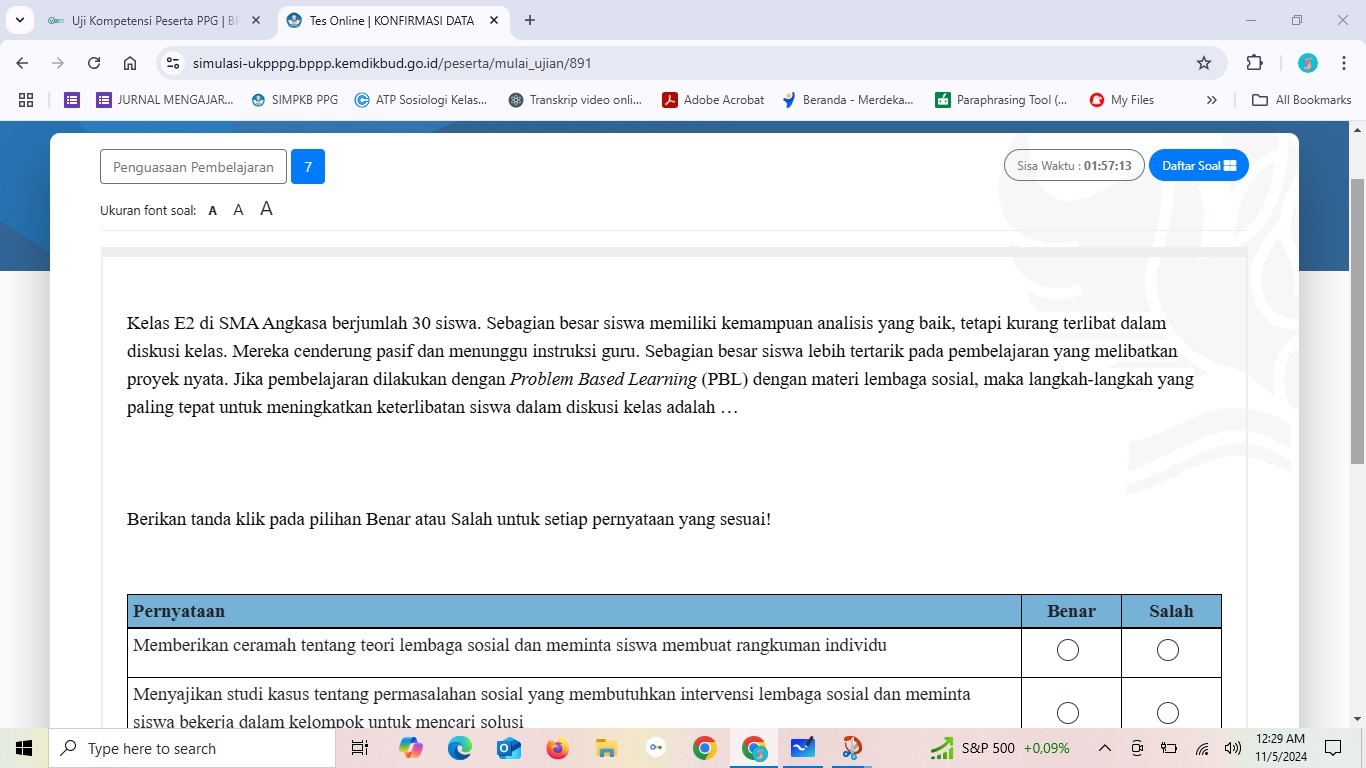Open the first purple form bookmark icon

tap(71, 100)
